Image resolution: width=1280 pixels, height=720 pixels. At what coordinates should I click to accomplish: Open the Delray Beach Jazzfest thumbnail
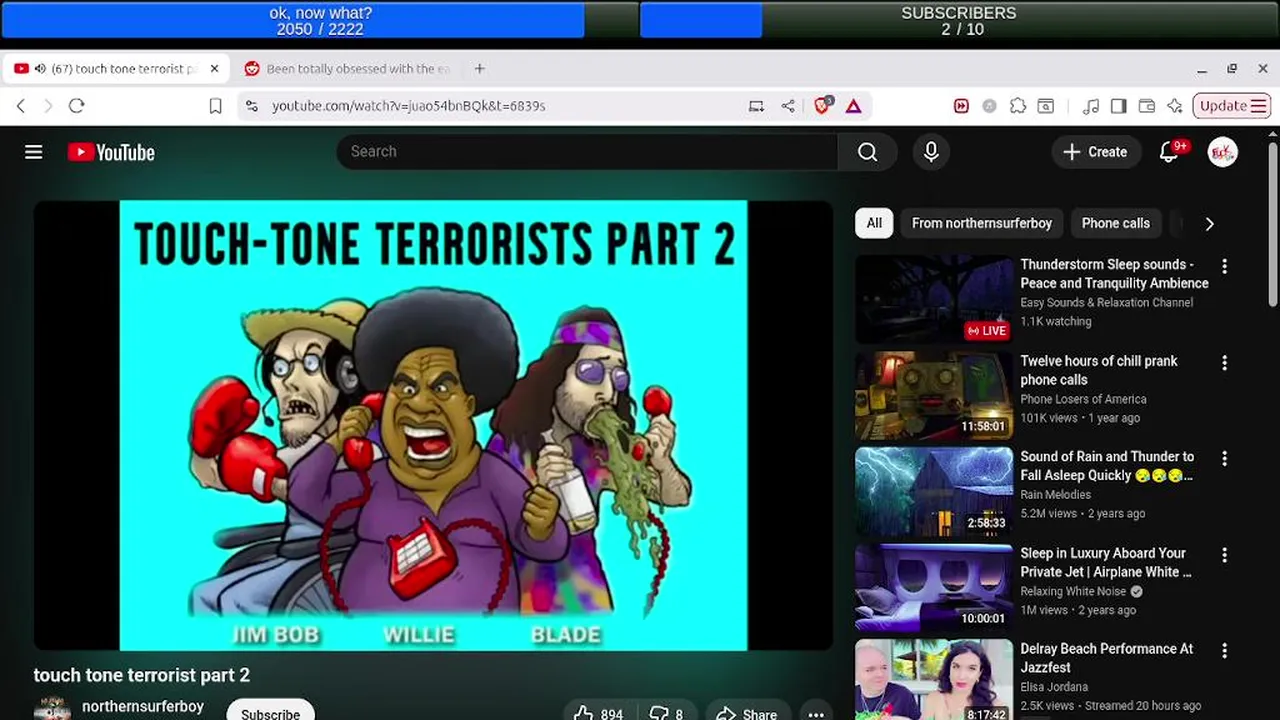click(x=934, y=680)
